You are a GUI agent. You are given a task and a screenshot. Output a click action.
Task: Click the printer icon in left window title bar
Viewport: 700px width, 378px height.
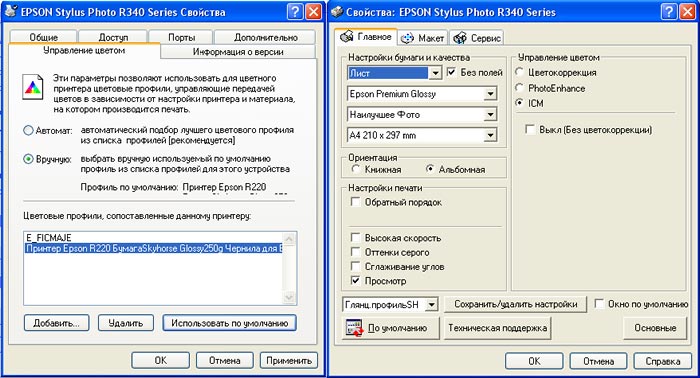tap(11, 12)
